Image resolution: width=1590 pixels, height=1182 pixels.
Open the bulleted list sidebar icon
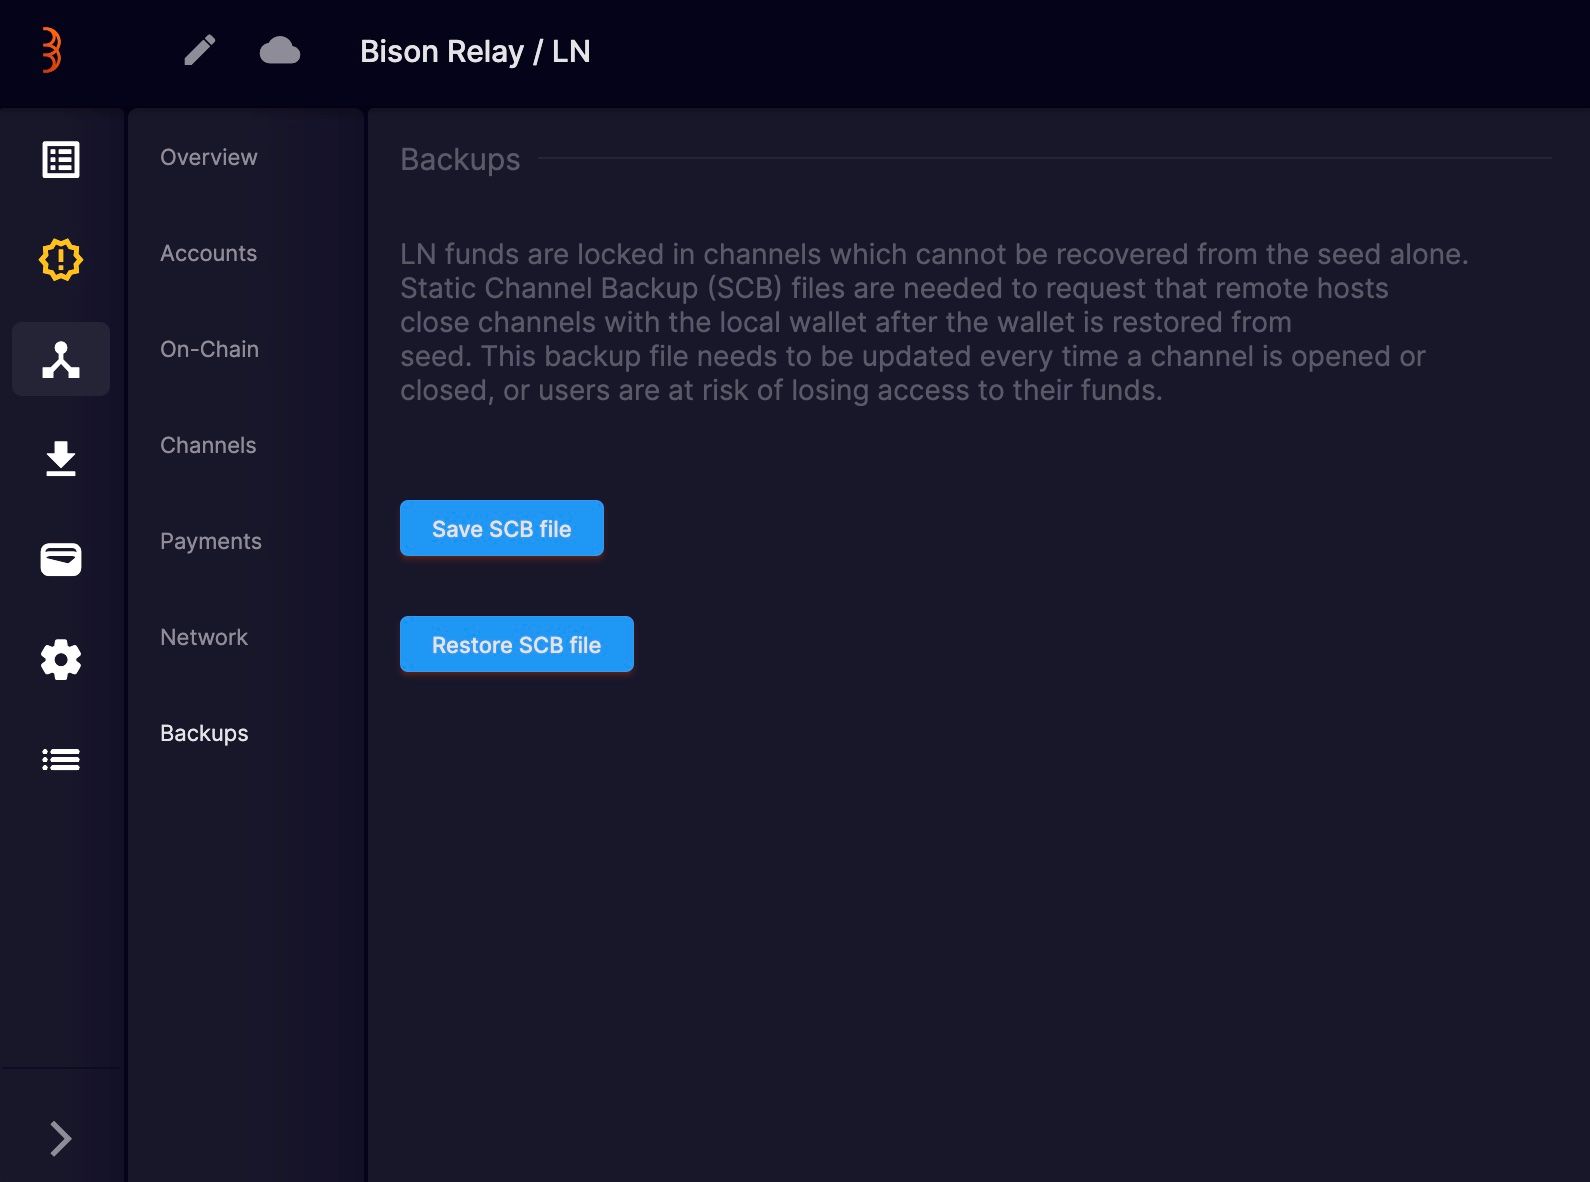coord(61,759)
